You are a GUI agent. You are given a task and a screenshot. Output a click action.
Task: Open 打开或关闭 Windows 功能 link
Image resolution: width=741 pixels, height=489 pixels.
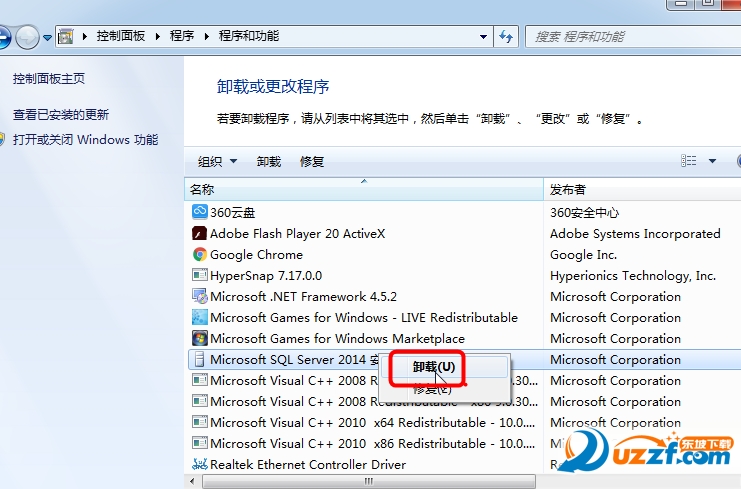point(86,140)
